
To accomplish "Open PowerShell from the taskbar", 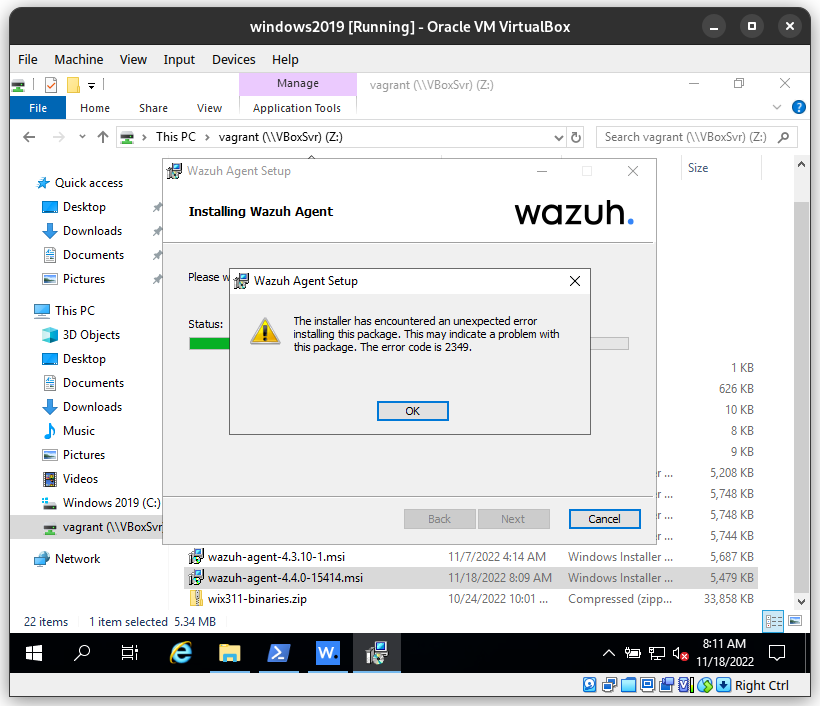I will click(279, 653).
